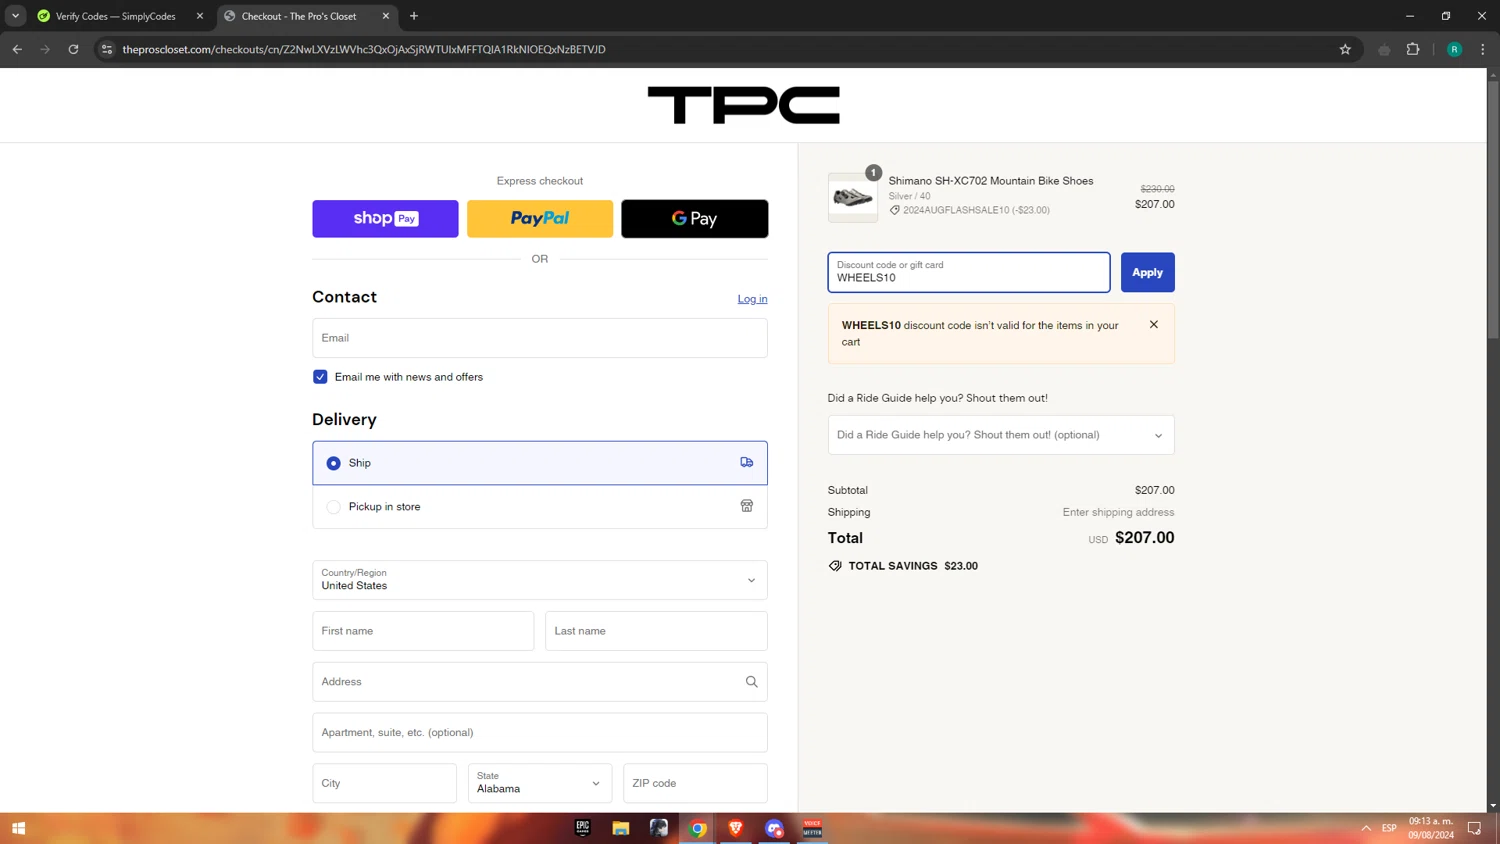
Task: Click the TPC logo
Action: [x=743, y=105]
